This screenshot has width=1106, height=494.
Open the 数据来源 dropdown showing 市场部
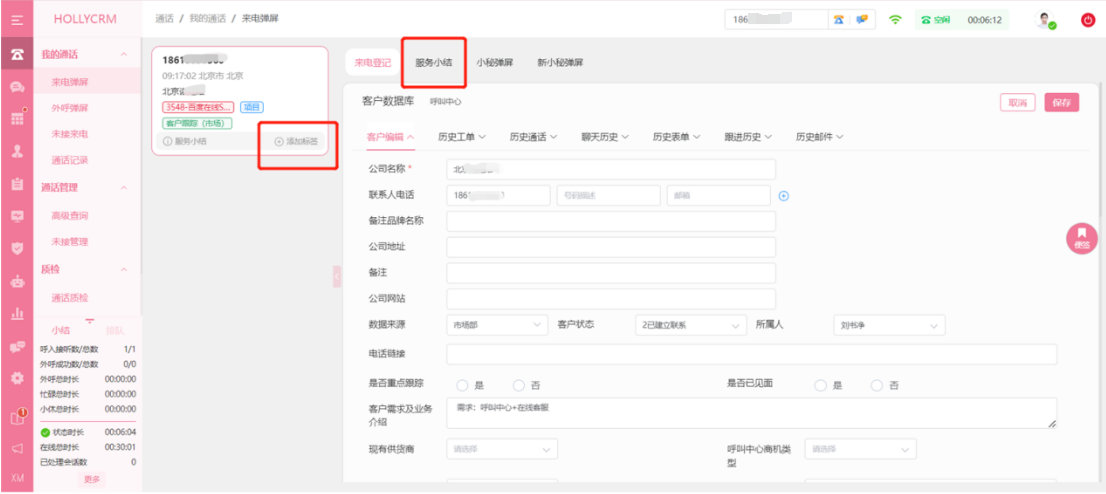[x=497, y=325]
